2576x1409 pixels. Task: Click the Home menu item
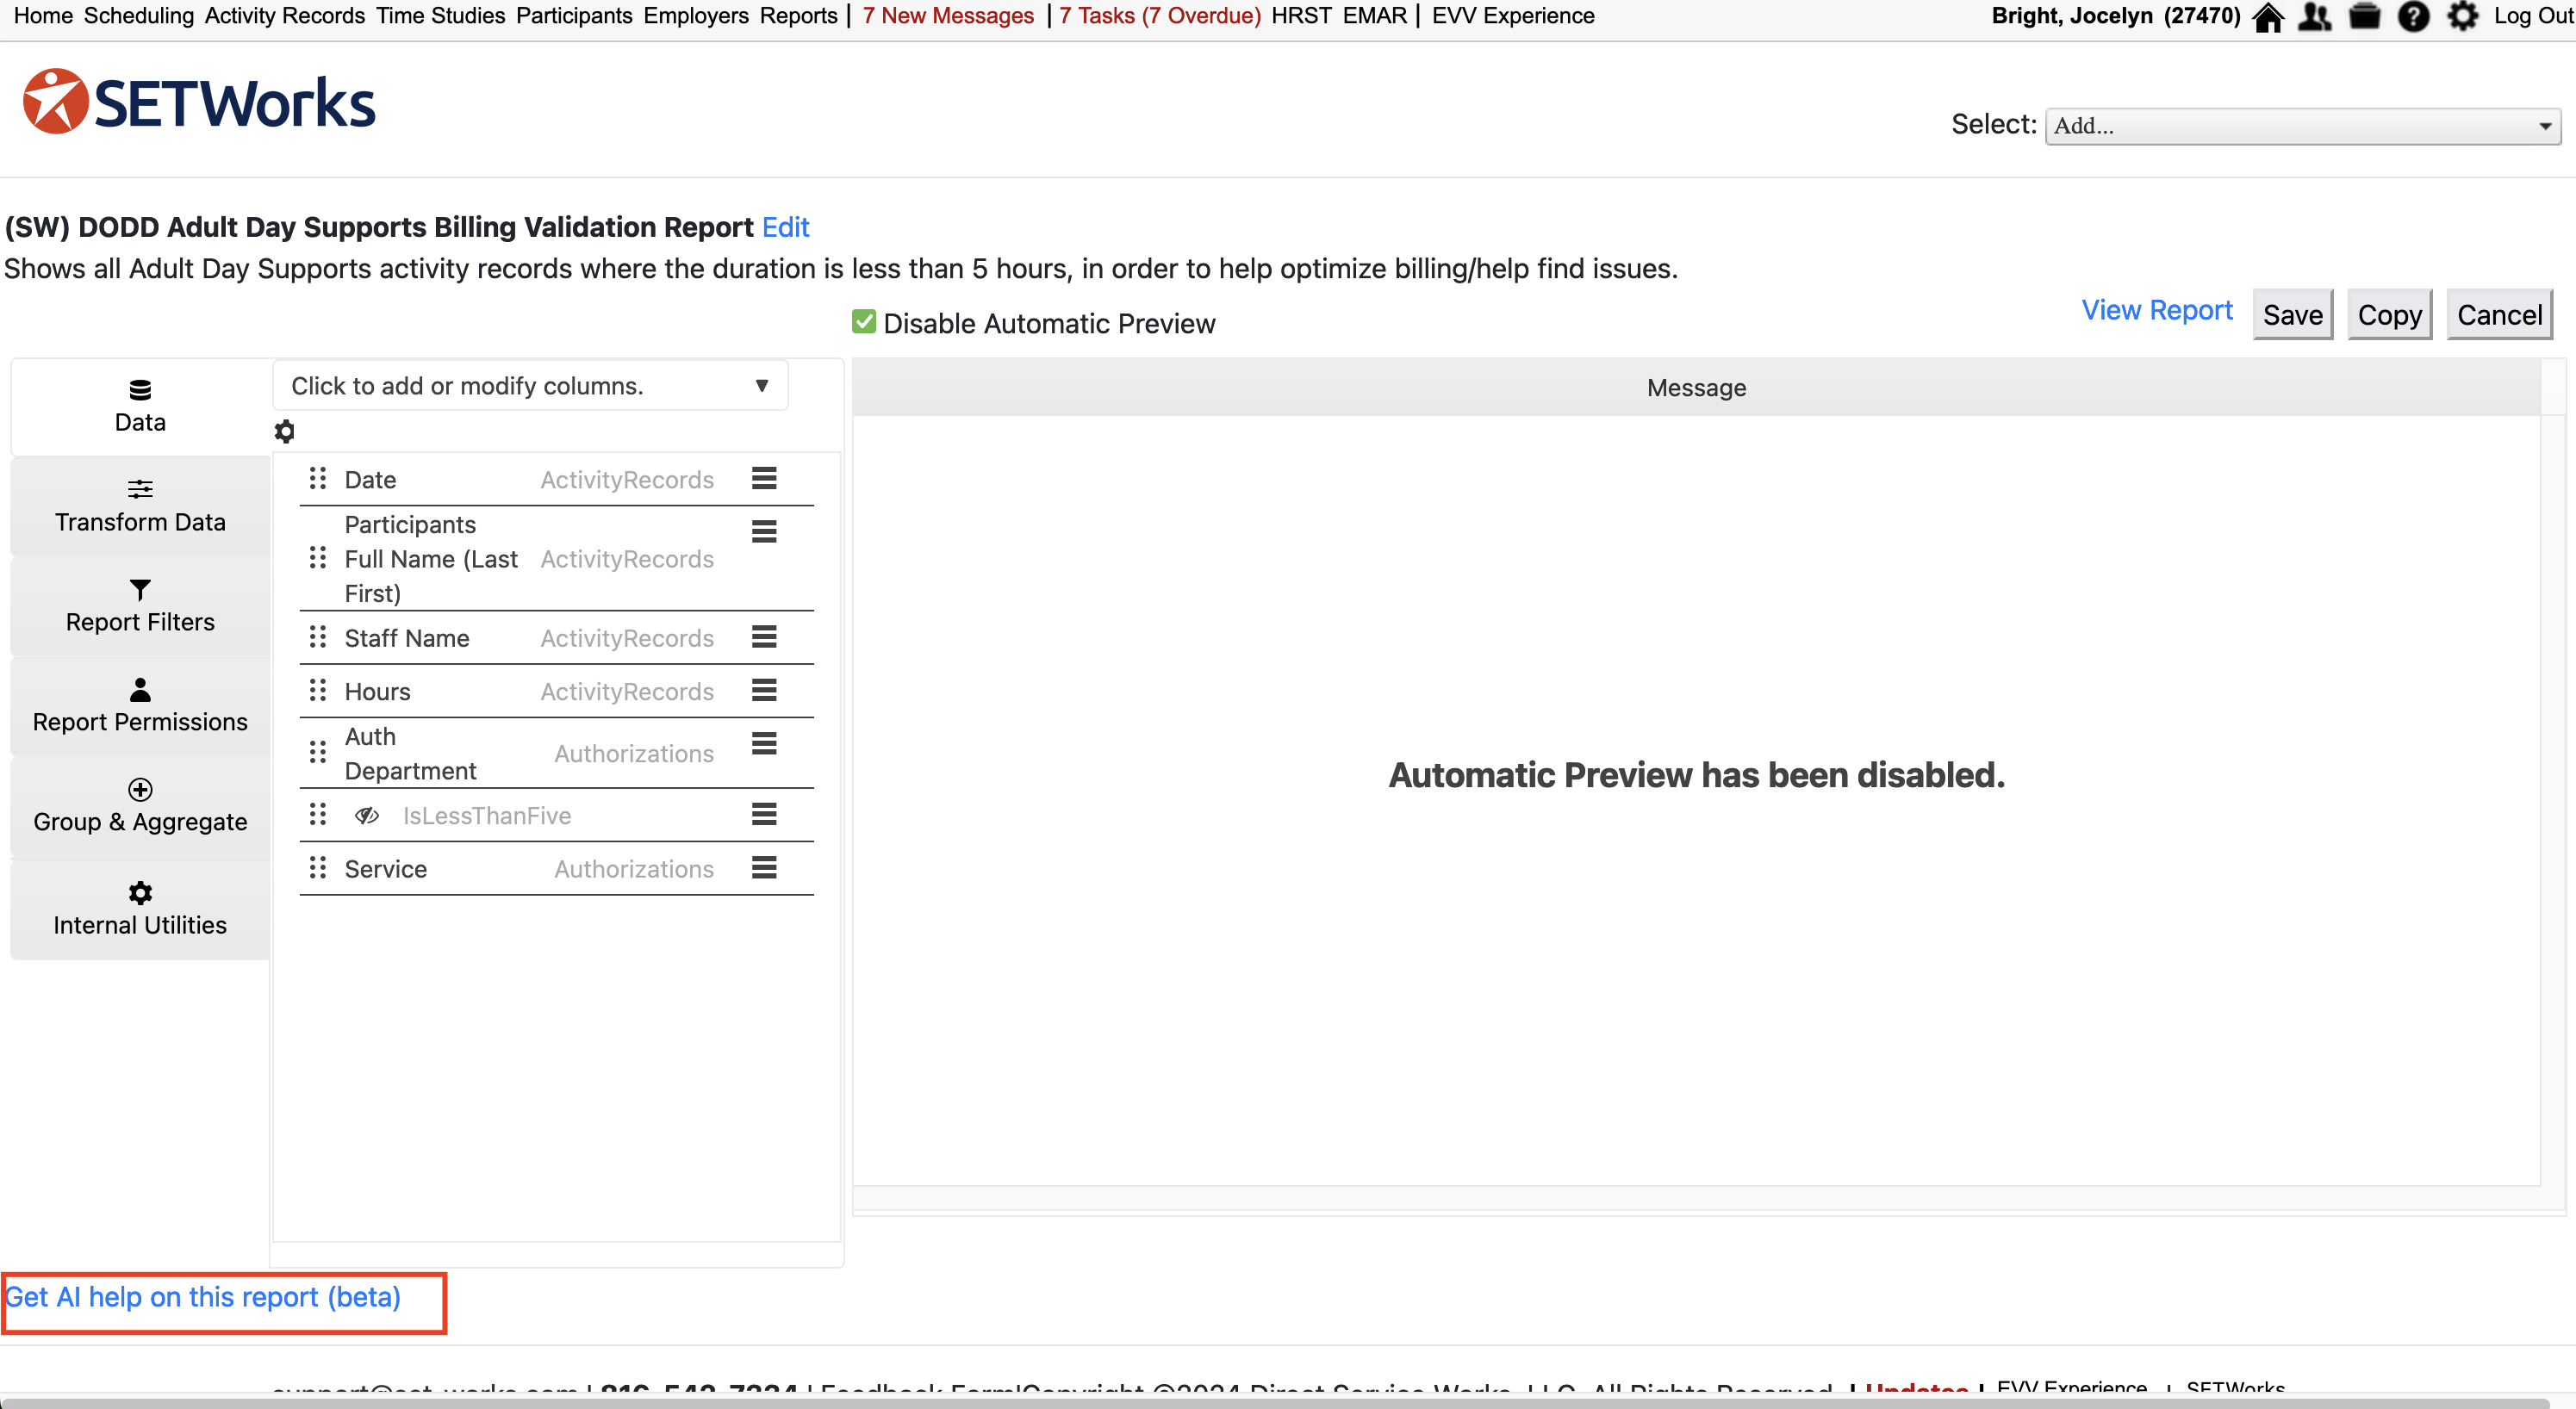(x=43, y=16)
